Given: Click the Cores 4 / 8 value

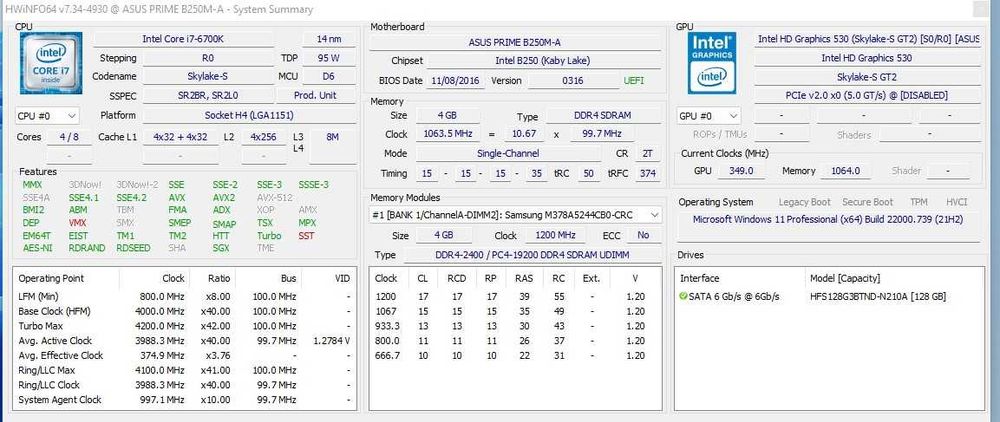Looking at the screenshot, I should point(69,137).
